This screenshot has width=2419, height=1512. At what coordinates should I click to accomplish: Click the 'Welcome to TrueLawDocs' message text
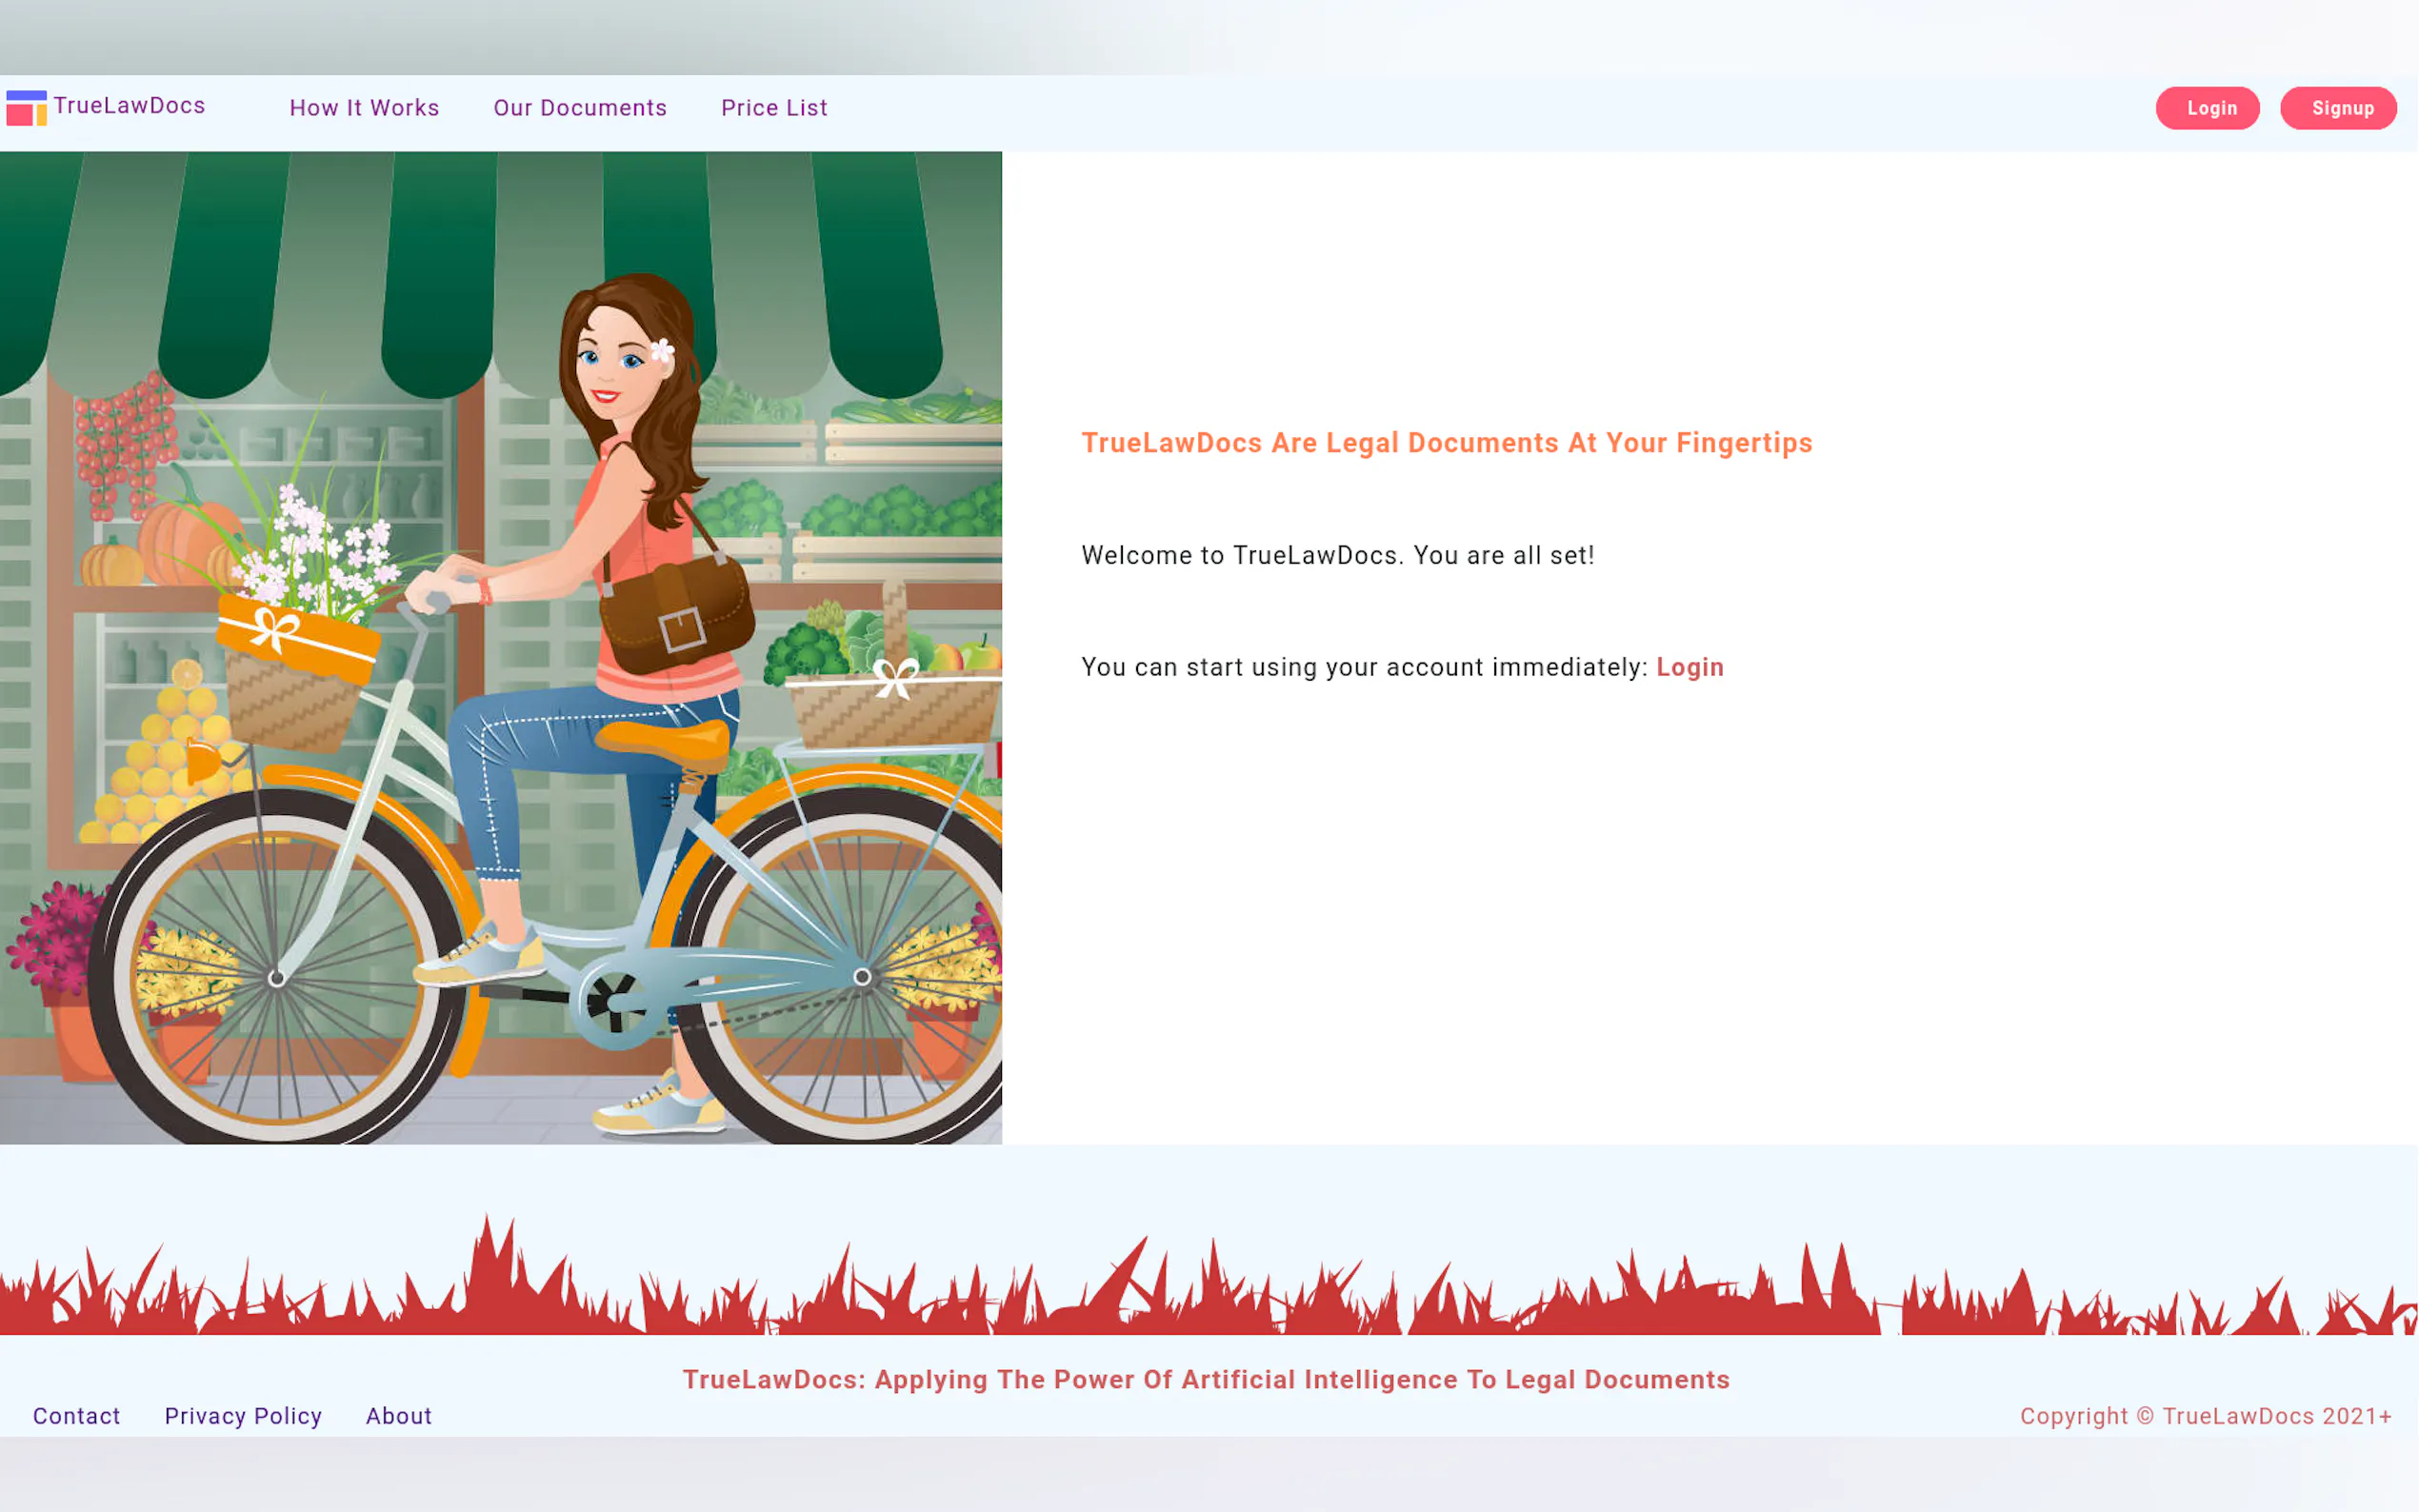point(1337,555)
